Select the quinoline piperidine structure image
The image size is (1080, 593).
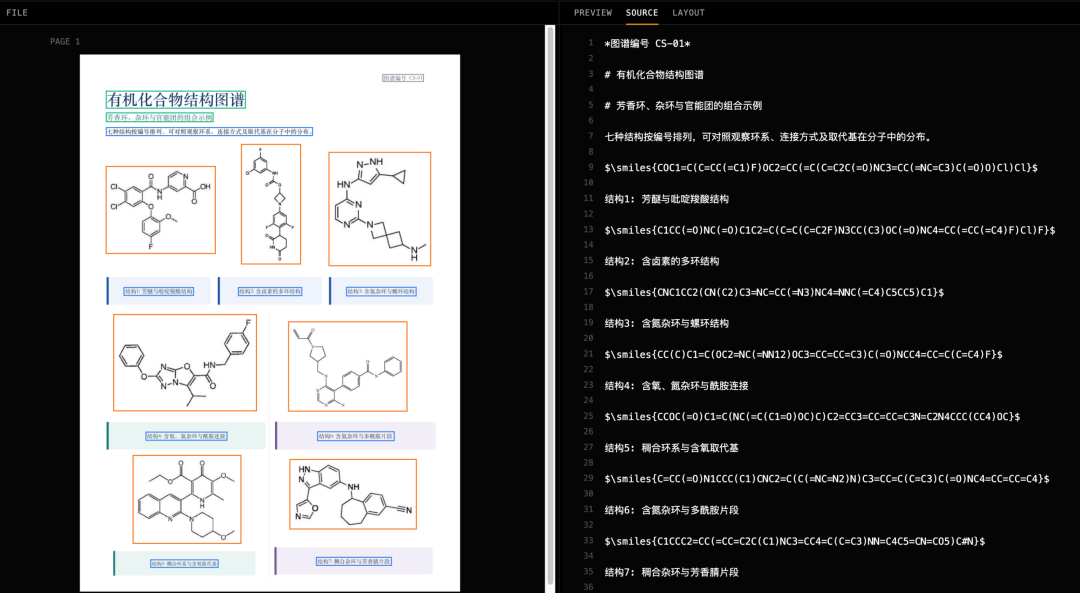click(187, 499)
